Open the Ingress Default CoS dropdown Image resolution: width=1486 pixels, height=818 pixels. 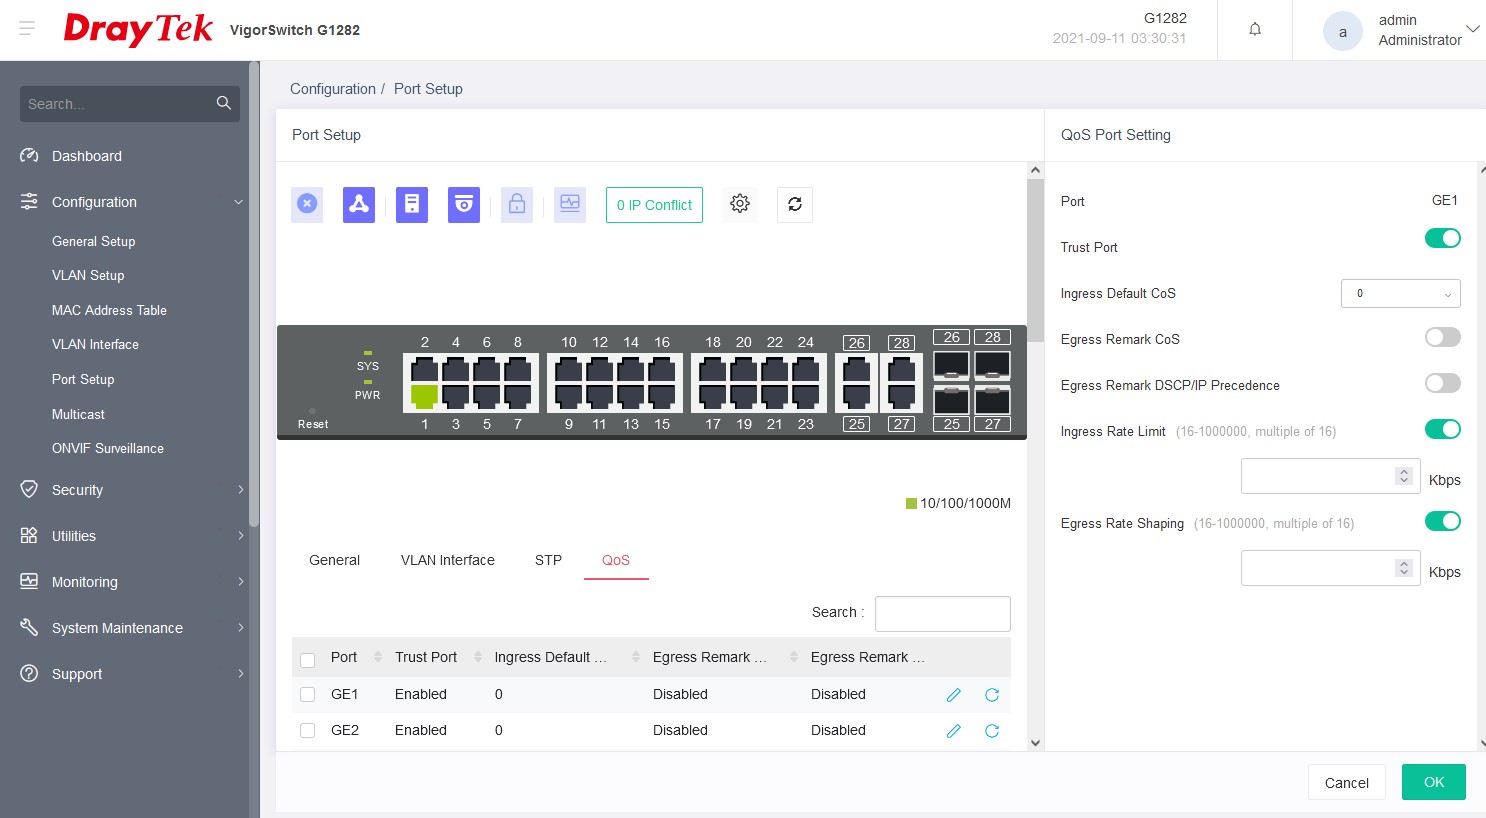[1400, 293]
